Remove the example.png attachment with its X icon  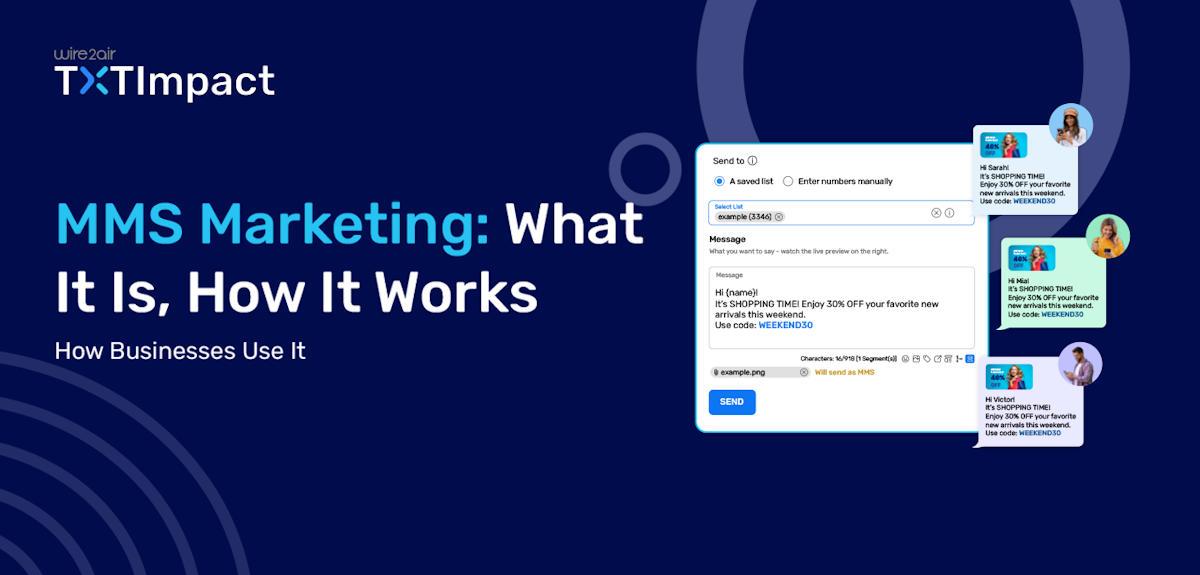pyautogui.click(x=804, y=372)
